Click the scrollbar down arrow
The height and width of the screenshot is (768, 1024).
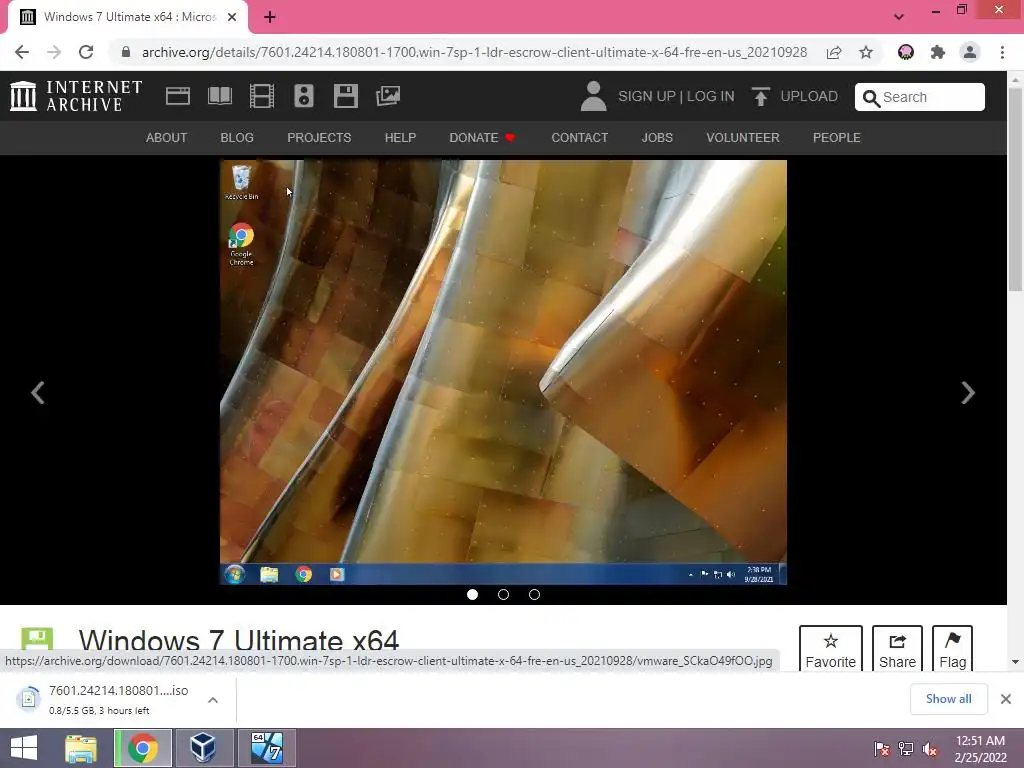(x=1015, y=662)
